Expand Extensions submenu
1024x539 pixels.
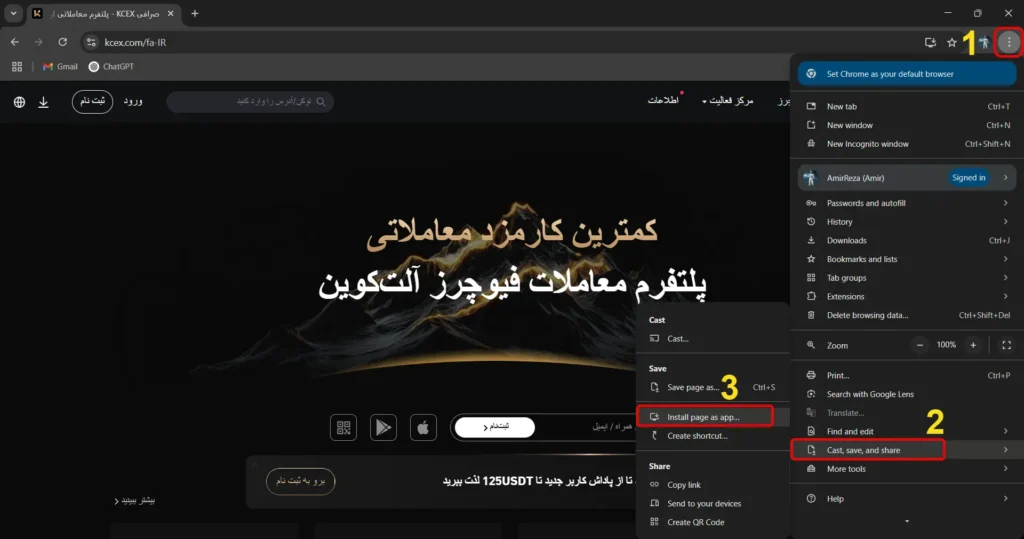pyautogui.click(x=906, y=297)
